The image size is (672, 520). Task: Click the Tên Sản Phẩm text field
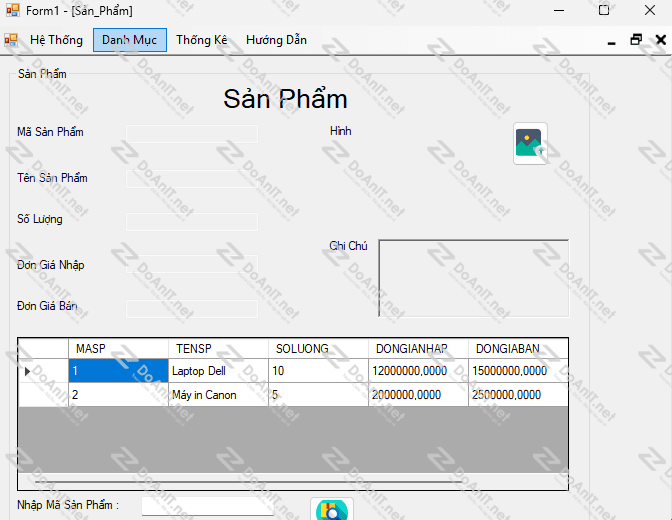click(192, 179)
